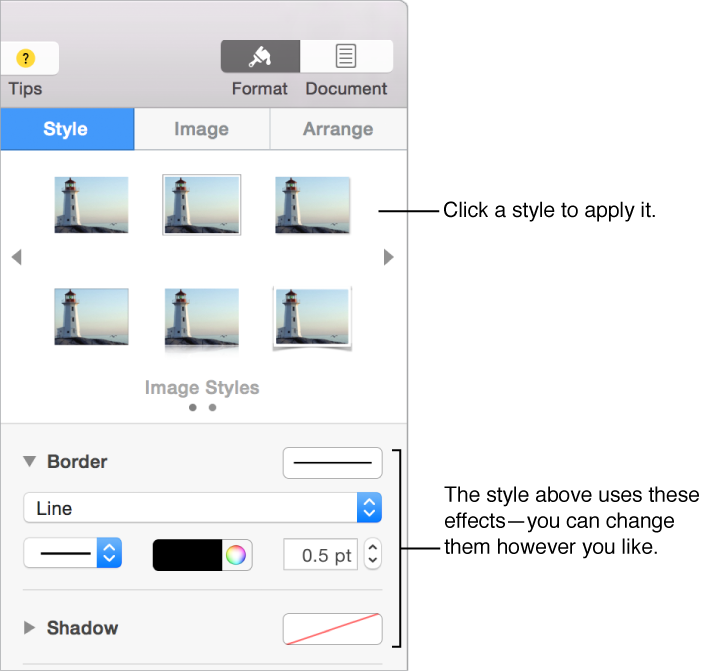Decrease border width with stepper down arrow
The height and width of the screenshot is (672, 706).
pos(373,562)
